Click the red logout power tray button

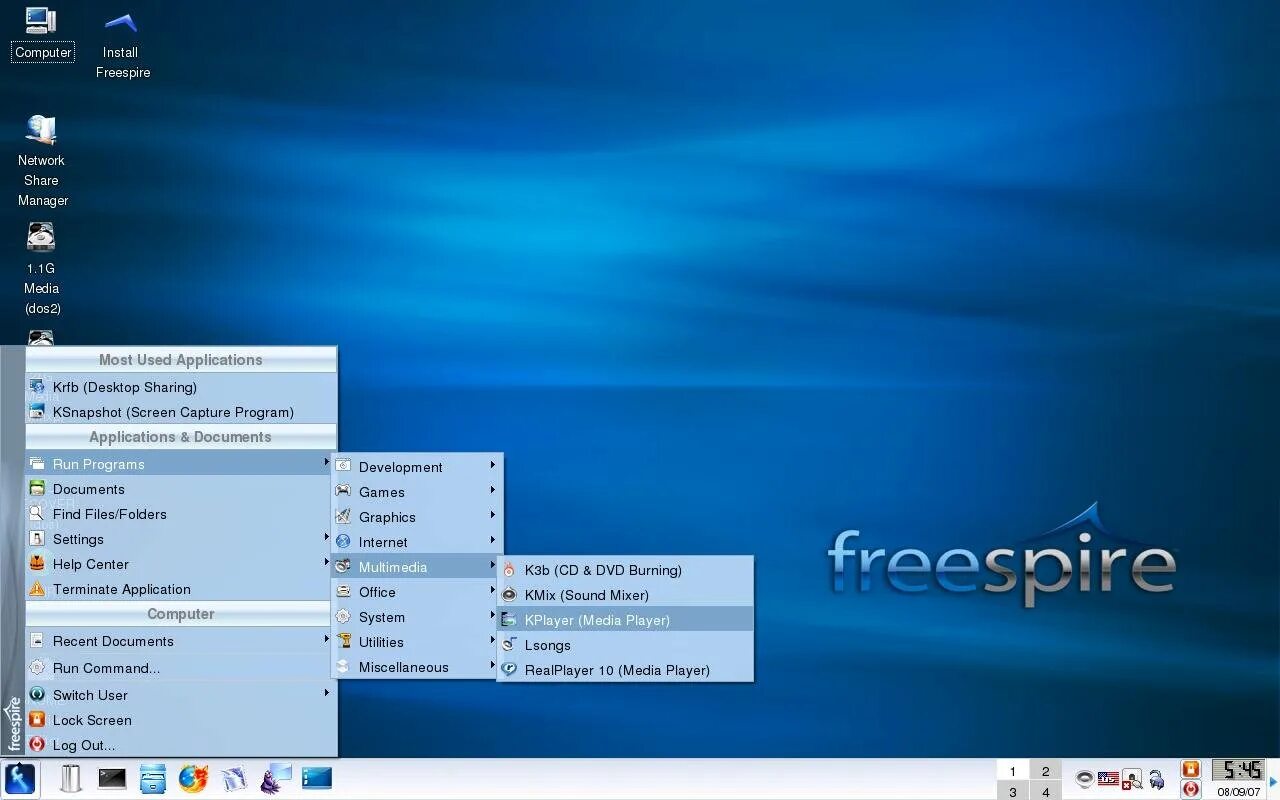[1190, 789]
